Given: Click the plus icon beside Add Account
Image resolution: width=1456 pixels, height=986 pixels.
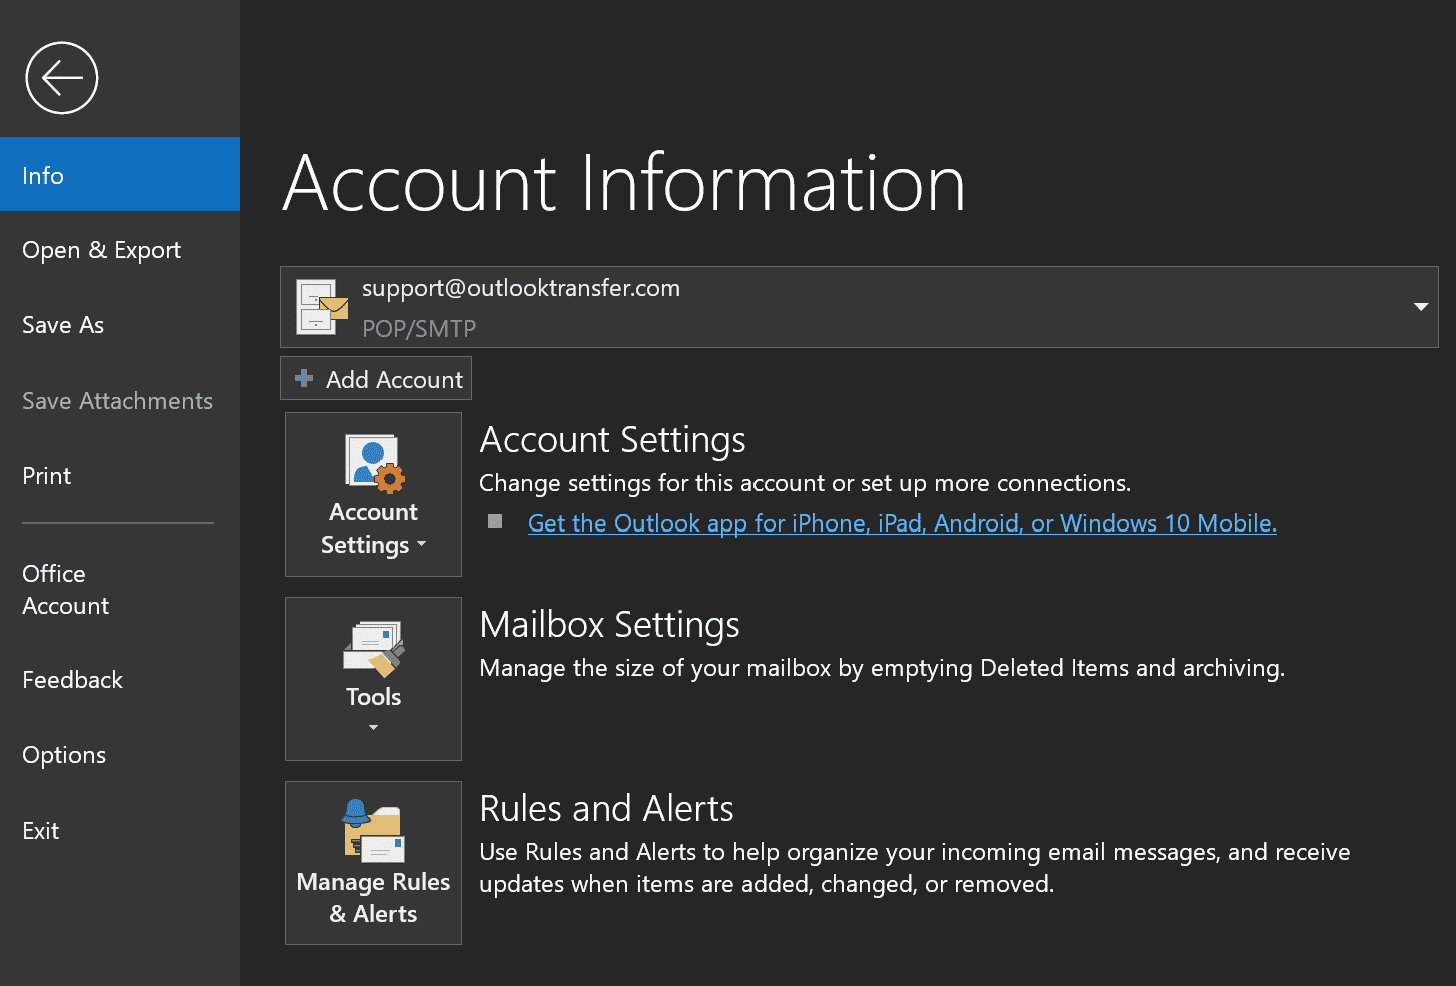Looking at the screenshot, I should tap(304, 379).
